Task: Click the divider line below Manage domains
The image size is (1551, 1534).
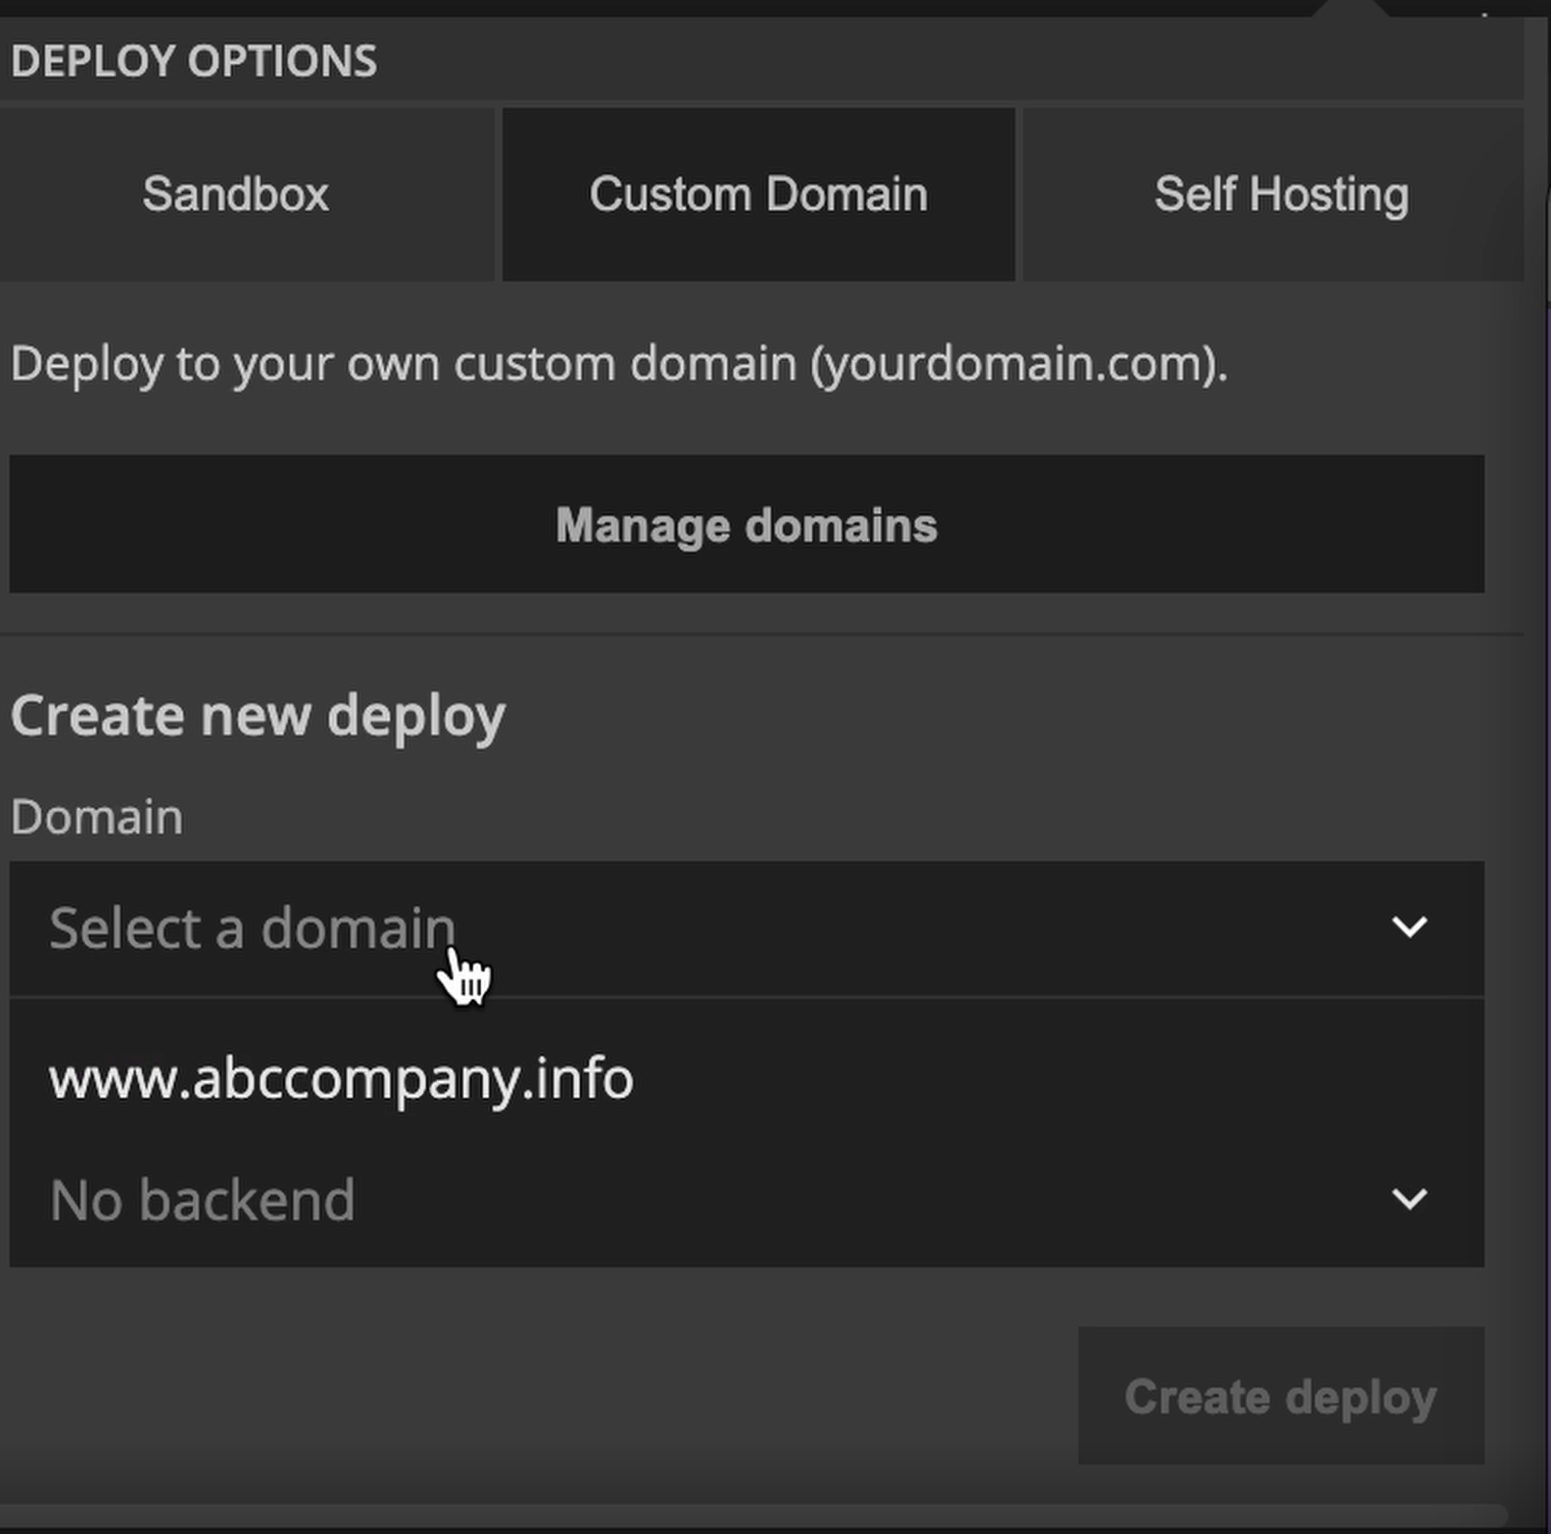Action: click(x=760, y=635)
